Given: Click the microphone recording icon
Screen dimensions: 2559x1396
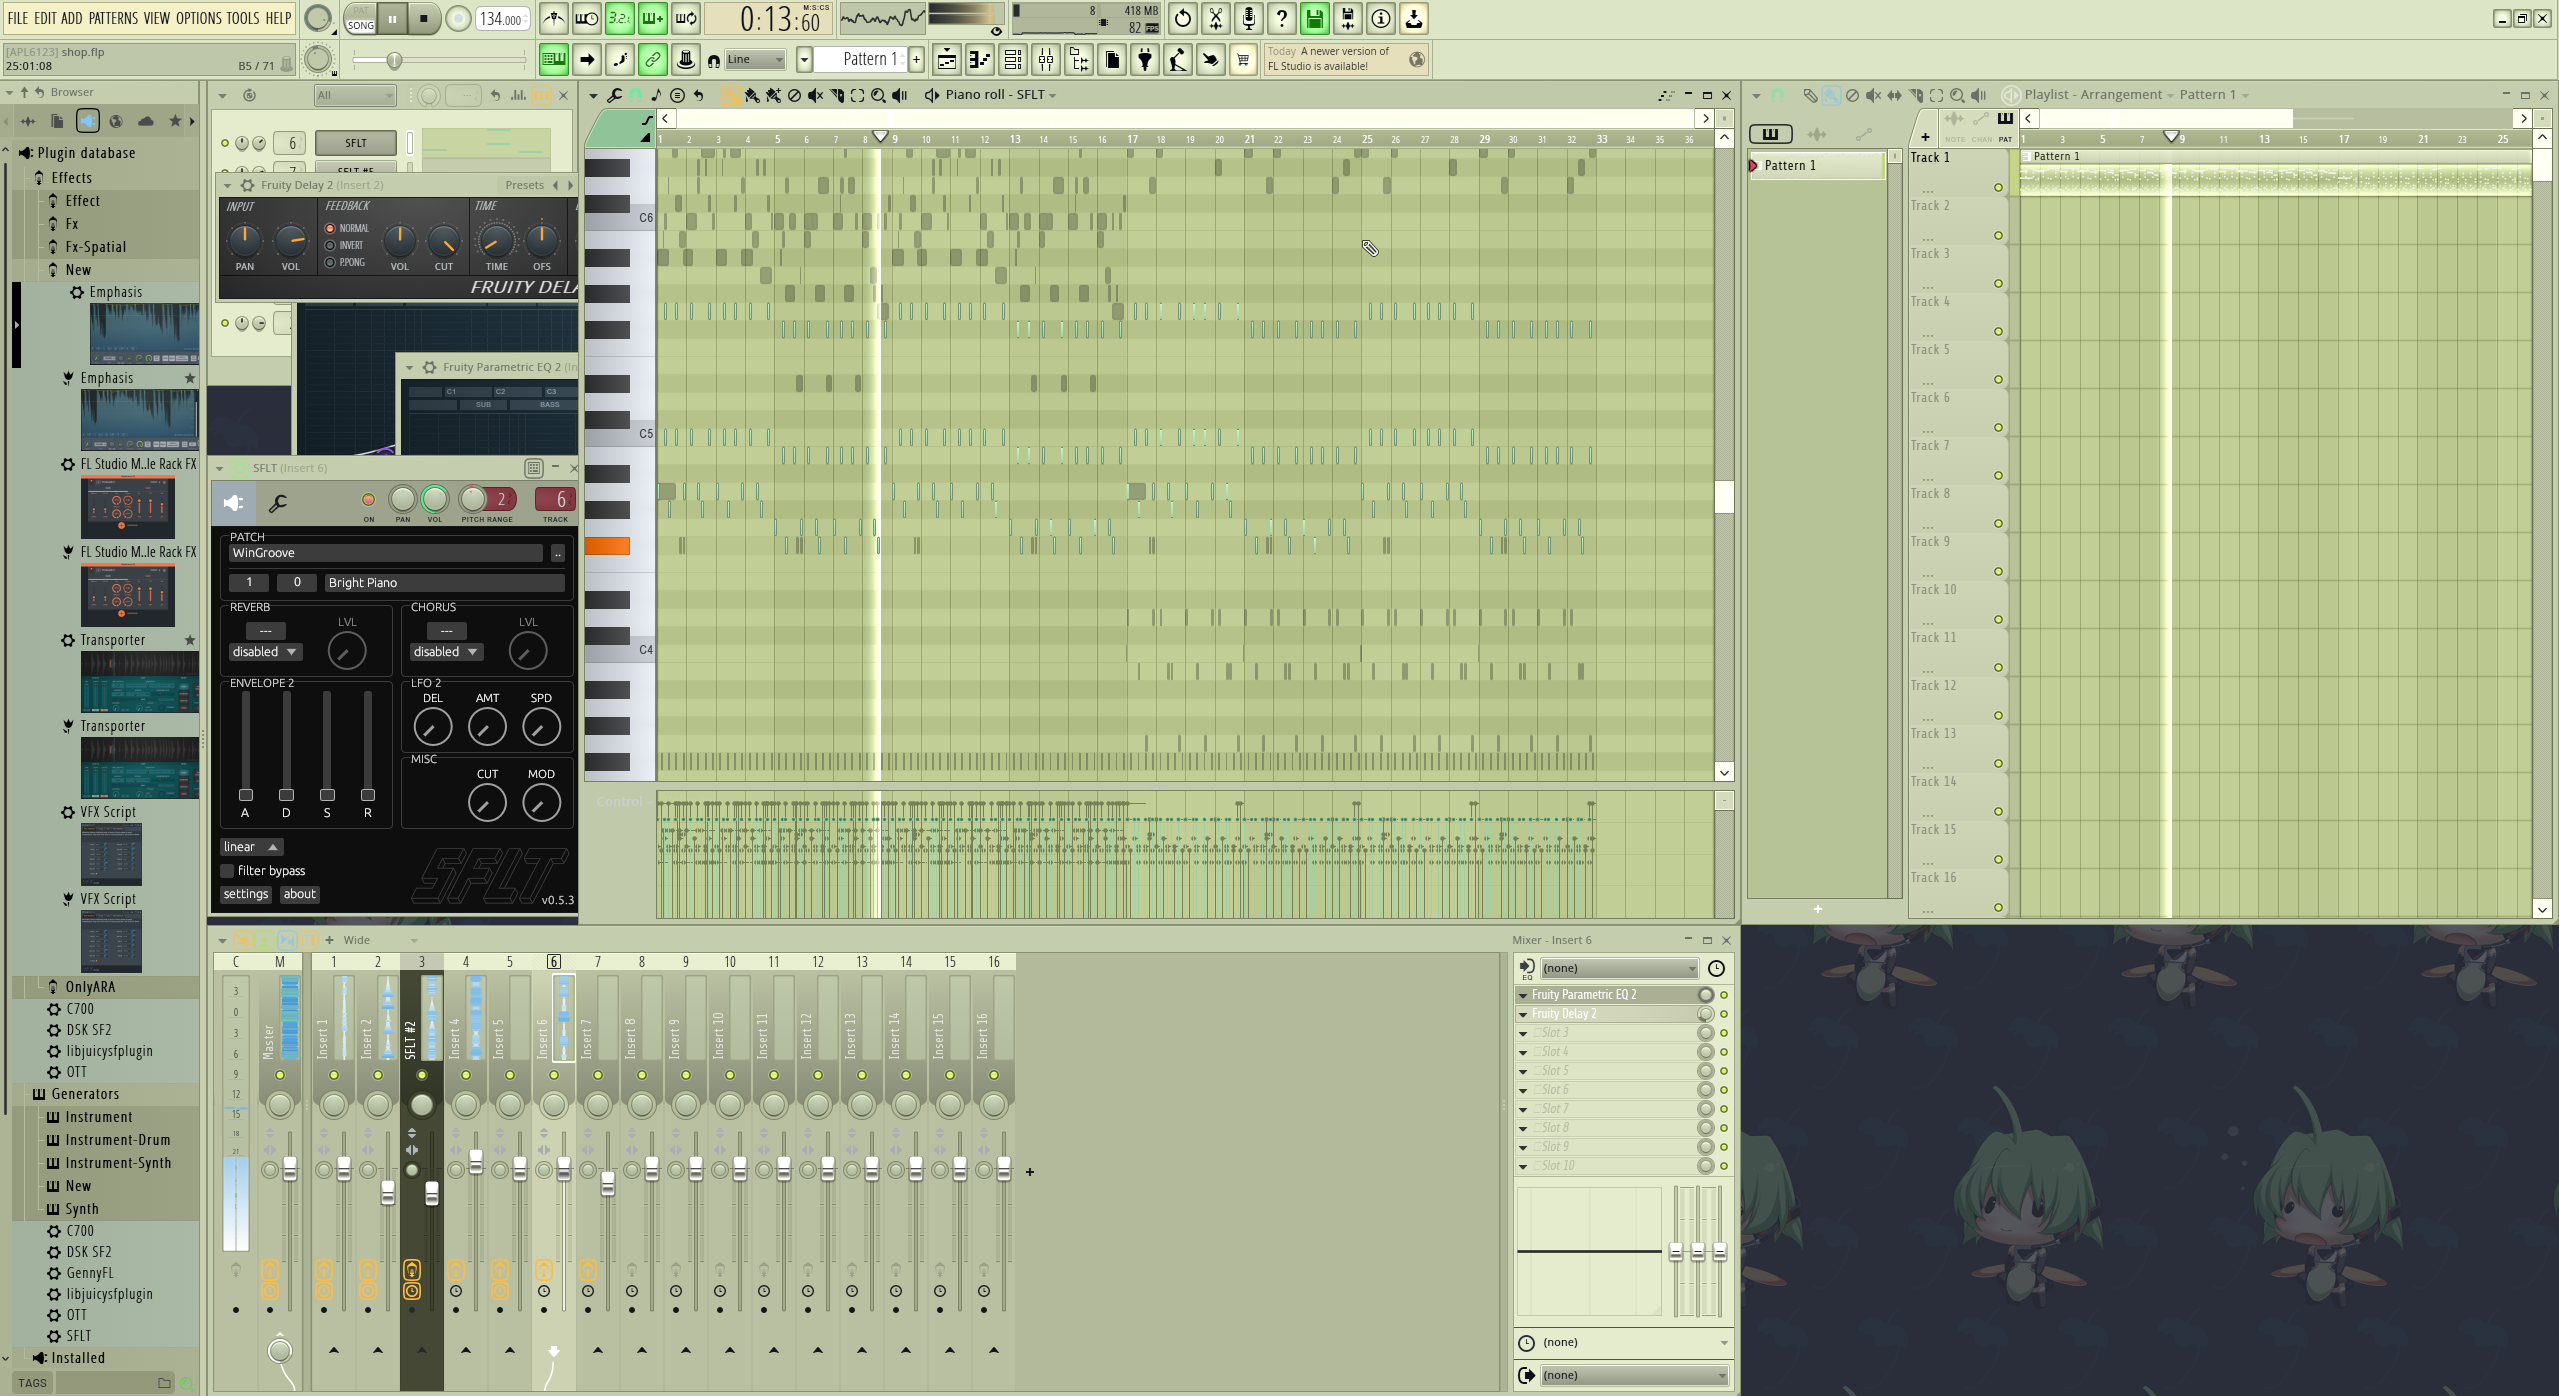Looking at the screenshot, I should (1249, 18).
